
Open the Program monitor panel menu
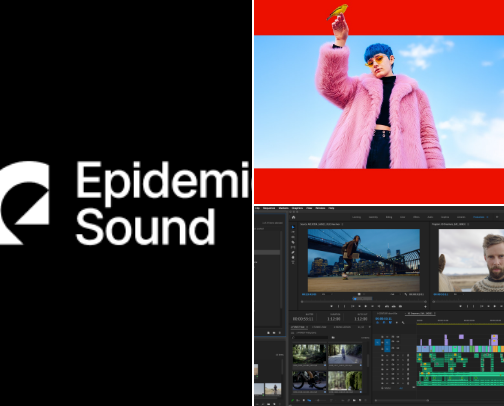point(468,224)
